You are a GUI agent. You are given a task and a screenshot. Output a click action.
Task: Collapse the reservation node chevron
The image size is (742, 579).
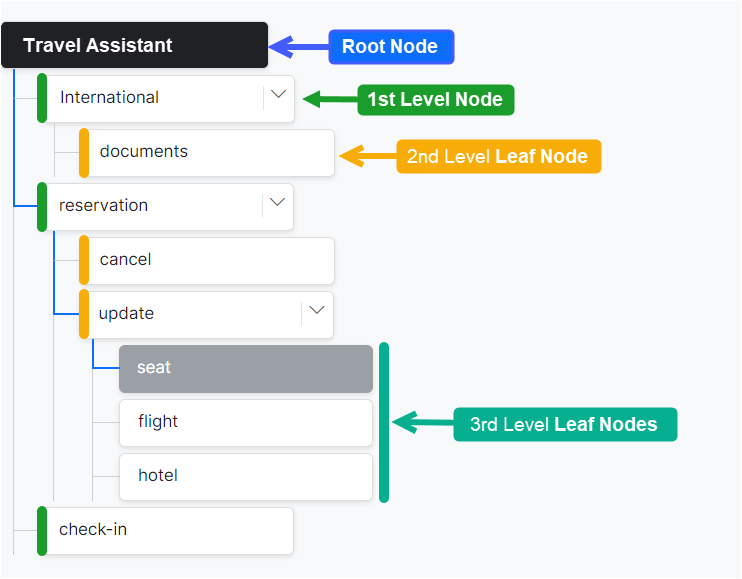tap(278, 204)
